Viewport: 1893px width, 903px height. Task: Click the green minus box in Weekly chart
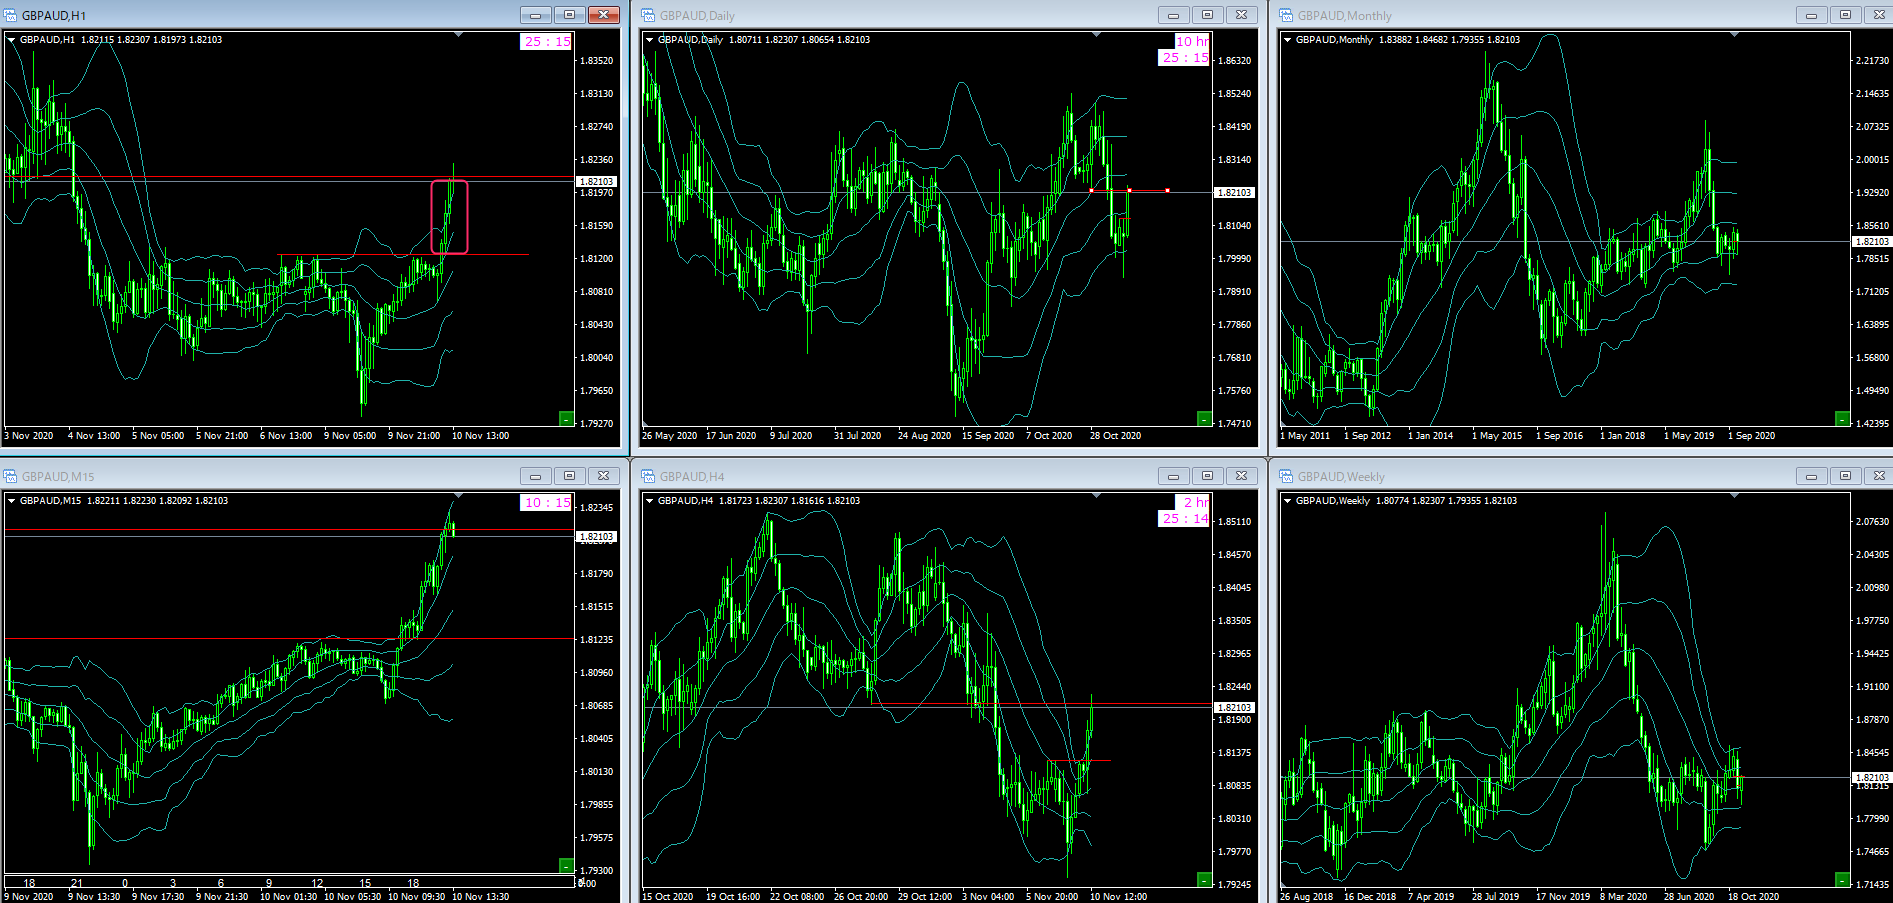[x=1842, y=879]
